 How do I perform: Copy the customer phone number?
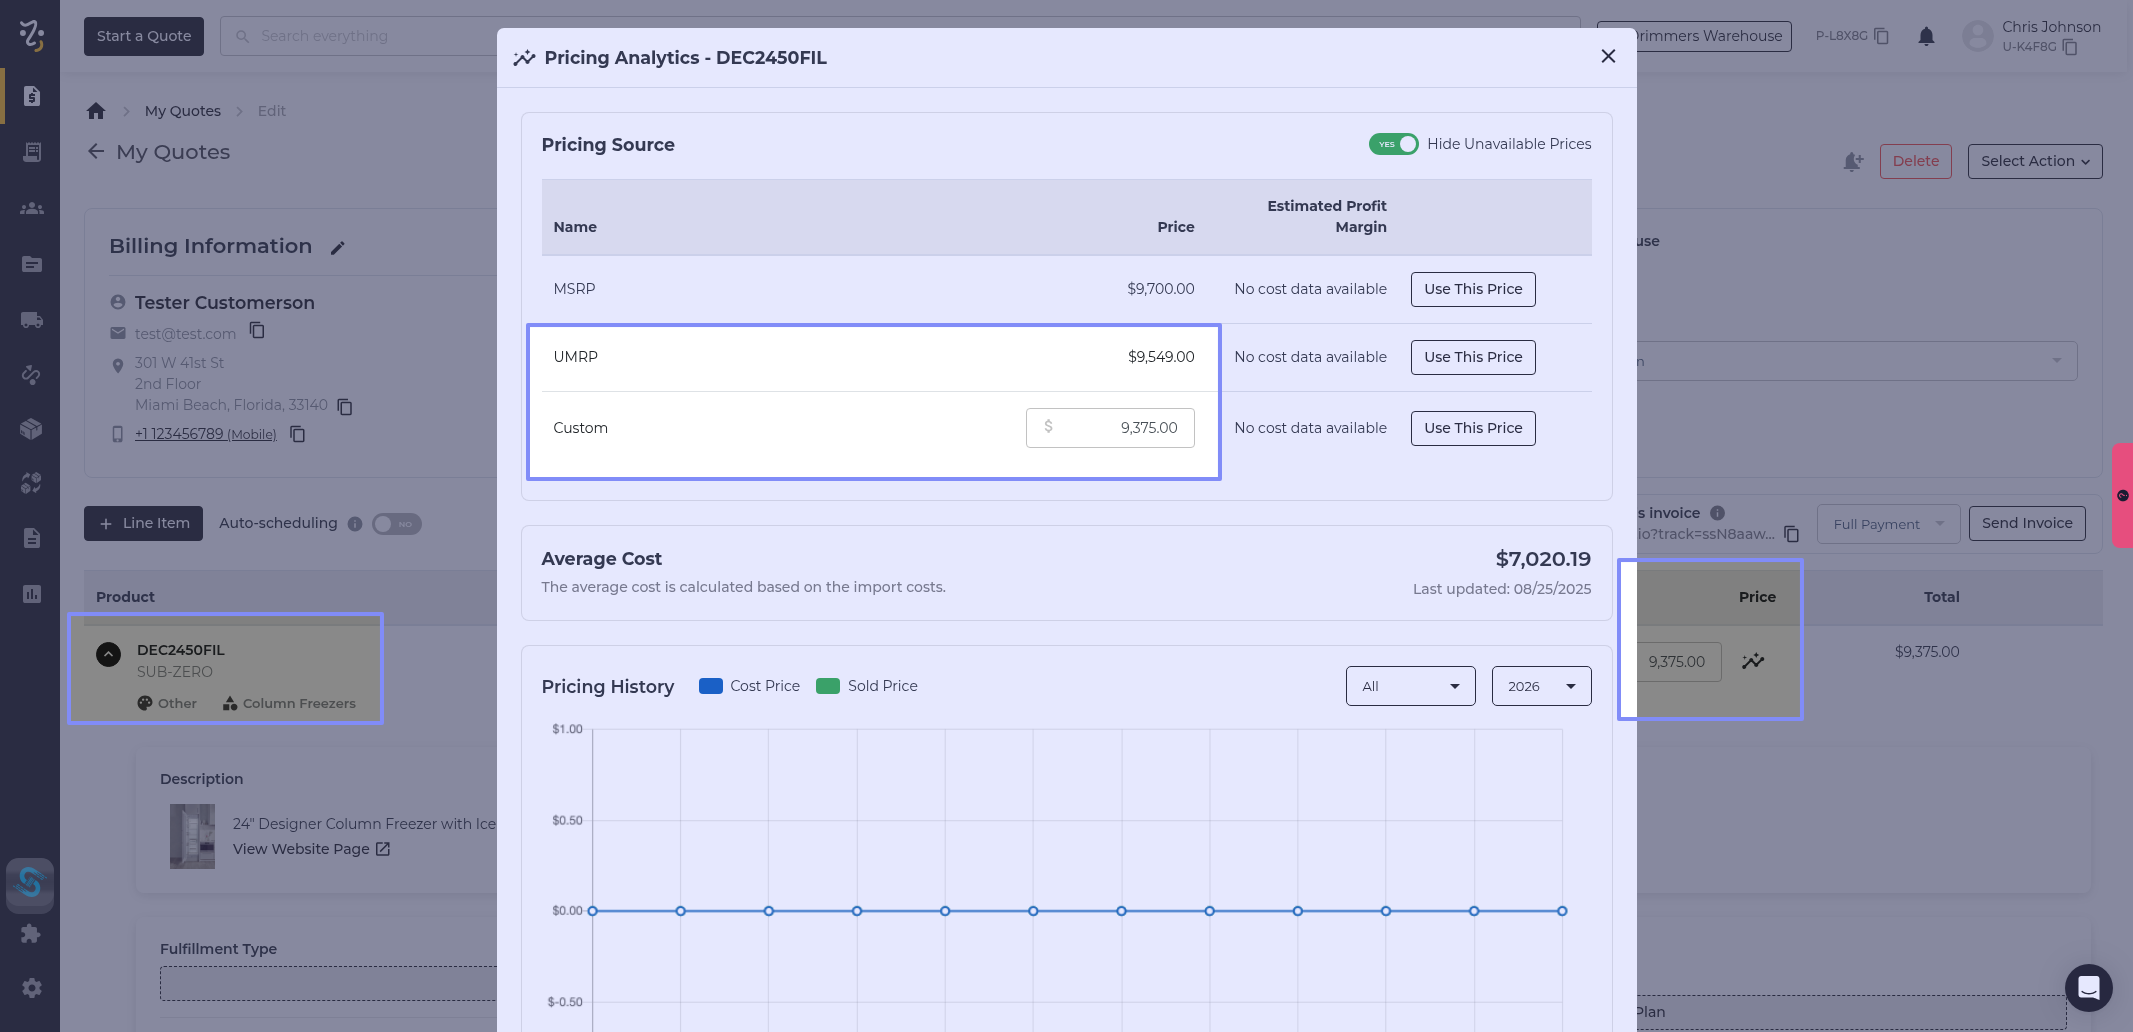tap(297, 434)
